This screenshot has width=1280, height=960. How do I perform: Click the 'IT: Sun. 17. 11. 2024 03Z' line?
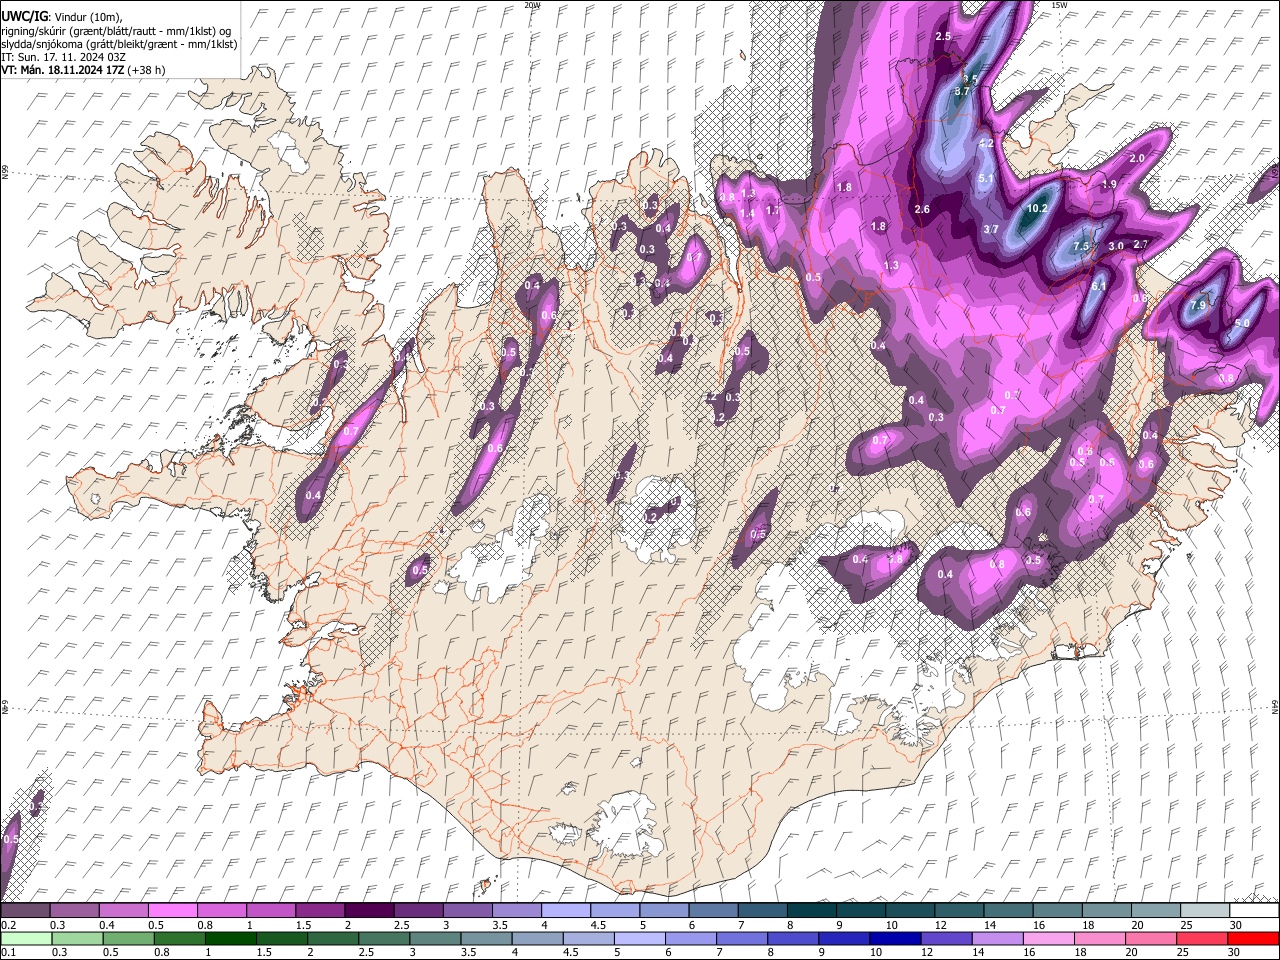pyautogui.click(x=63, y=57)
